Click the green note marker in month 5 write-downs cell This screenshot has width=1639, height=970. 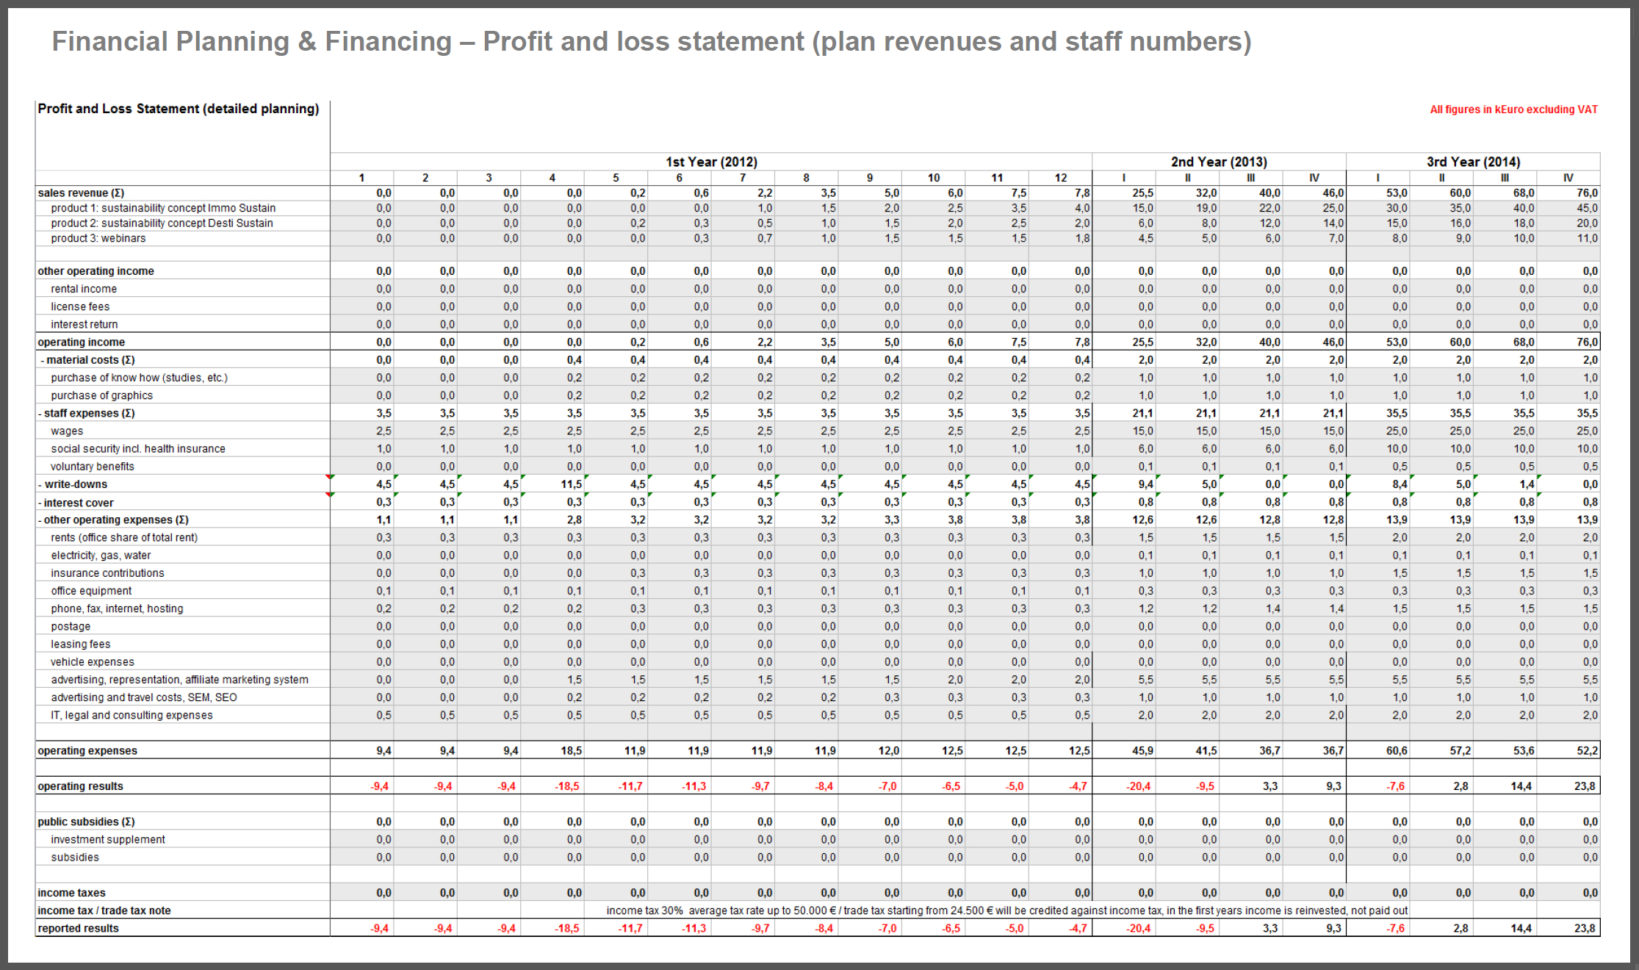649,477
